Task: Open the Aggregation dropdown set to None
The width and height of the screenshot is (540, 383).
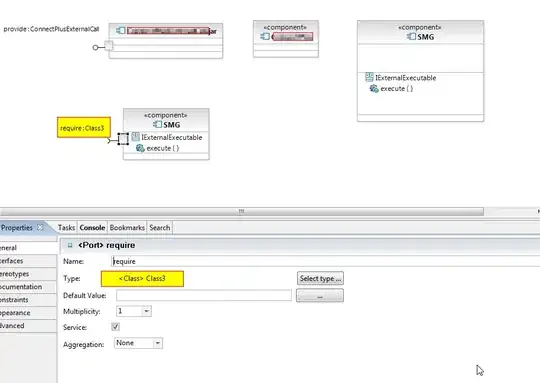Action: click(x=157, y=343)
